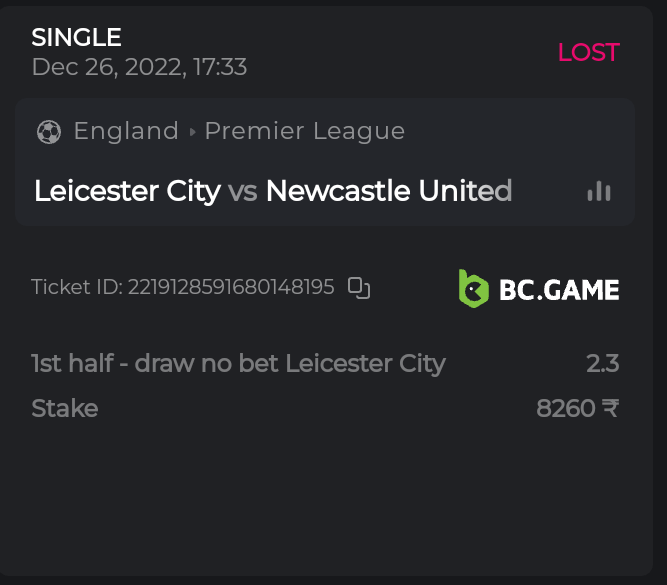Click the Stake label
This screenshot has width=667, height=585.
[65, 408]
